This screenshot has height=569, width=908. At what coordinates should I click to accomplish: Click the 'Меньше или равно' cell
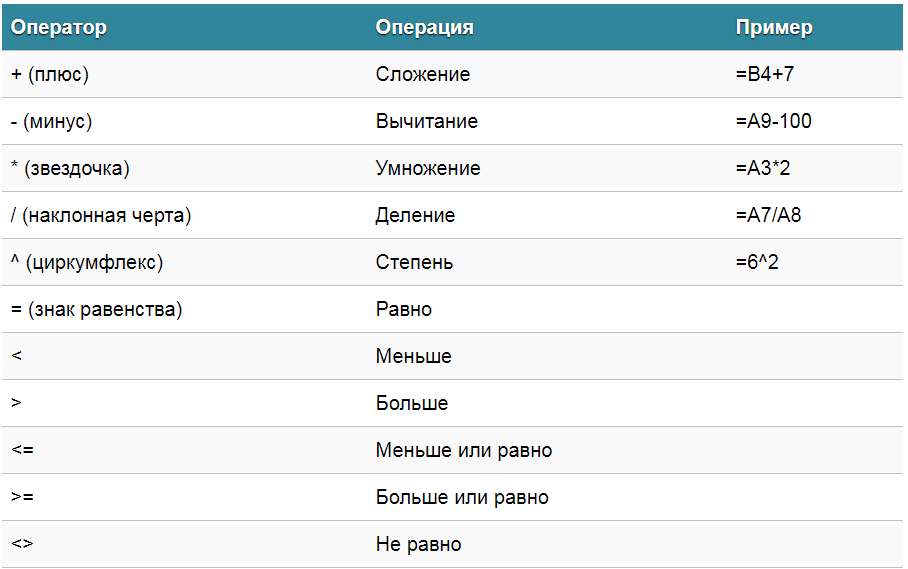[464, 450]
